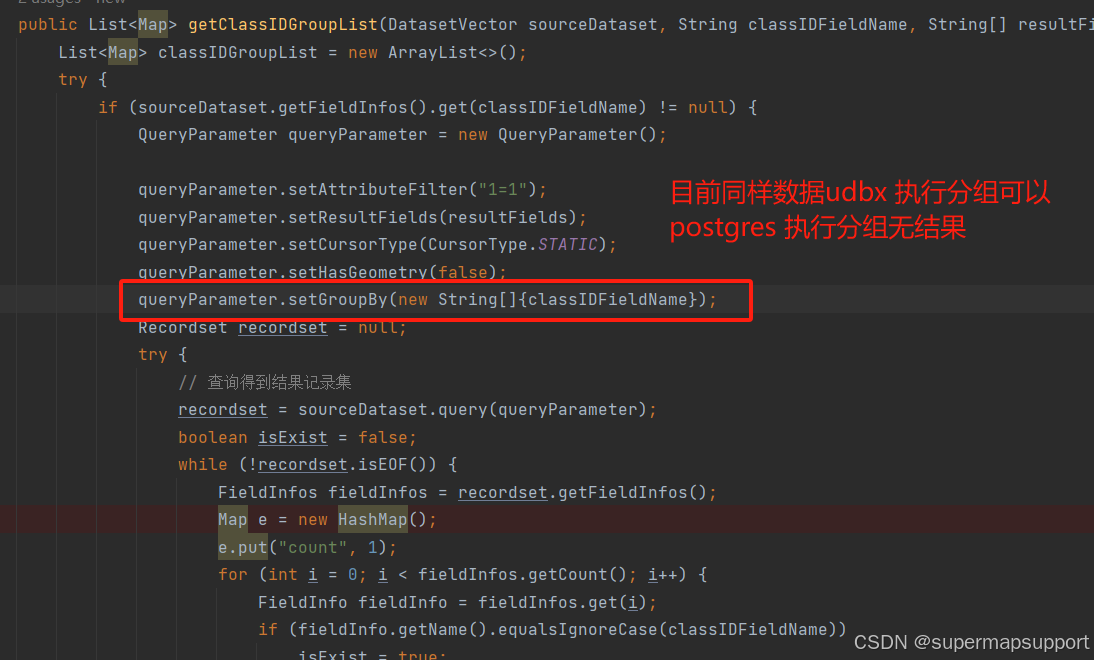Click setAttributeFilter in the code
Screen dimensions: 1094x660
click(x=377, y=190)
